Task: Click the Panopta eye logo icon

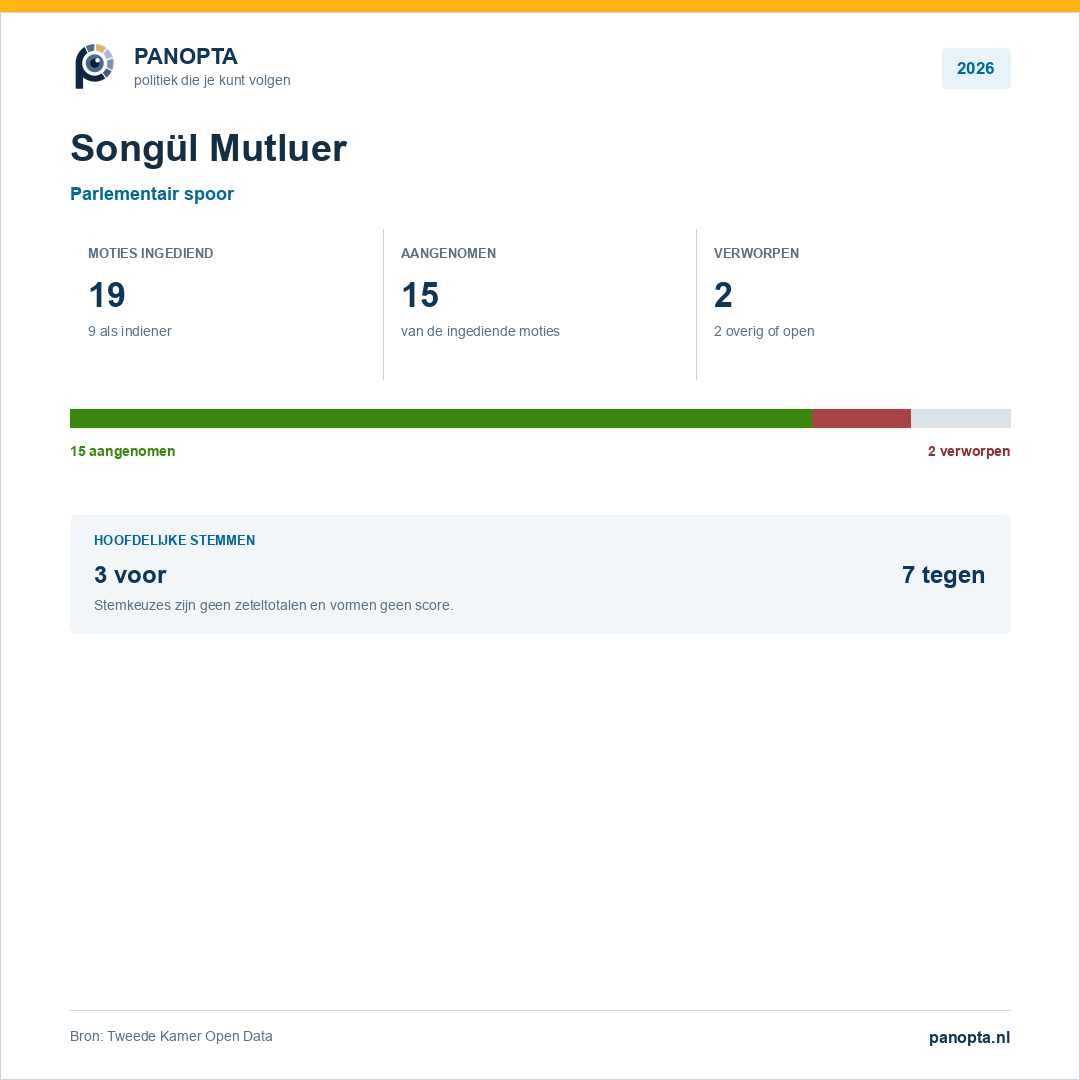Action: pos(94,66)
